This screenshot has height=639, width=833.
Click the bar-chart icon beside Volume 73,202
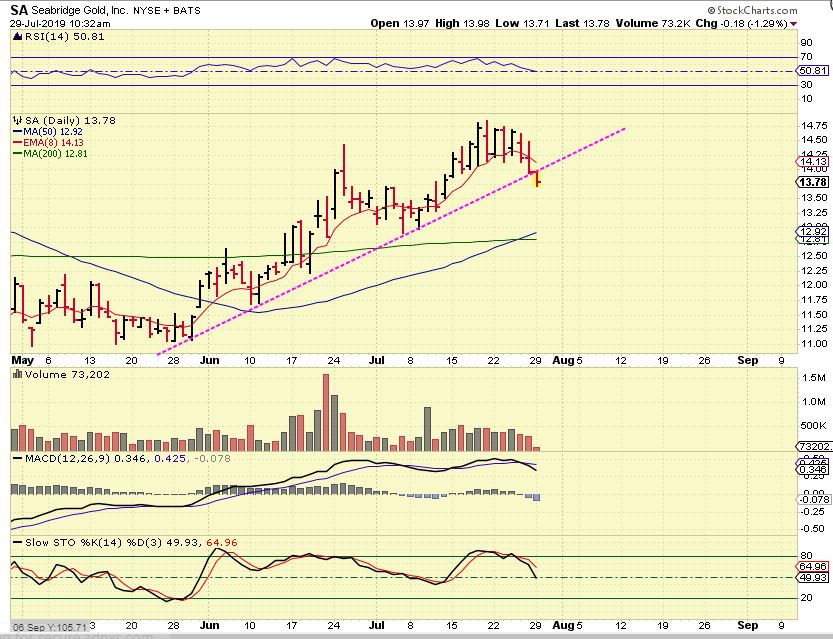click(x=18, y=374)
